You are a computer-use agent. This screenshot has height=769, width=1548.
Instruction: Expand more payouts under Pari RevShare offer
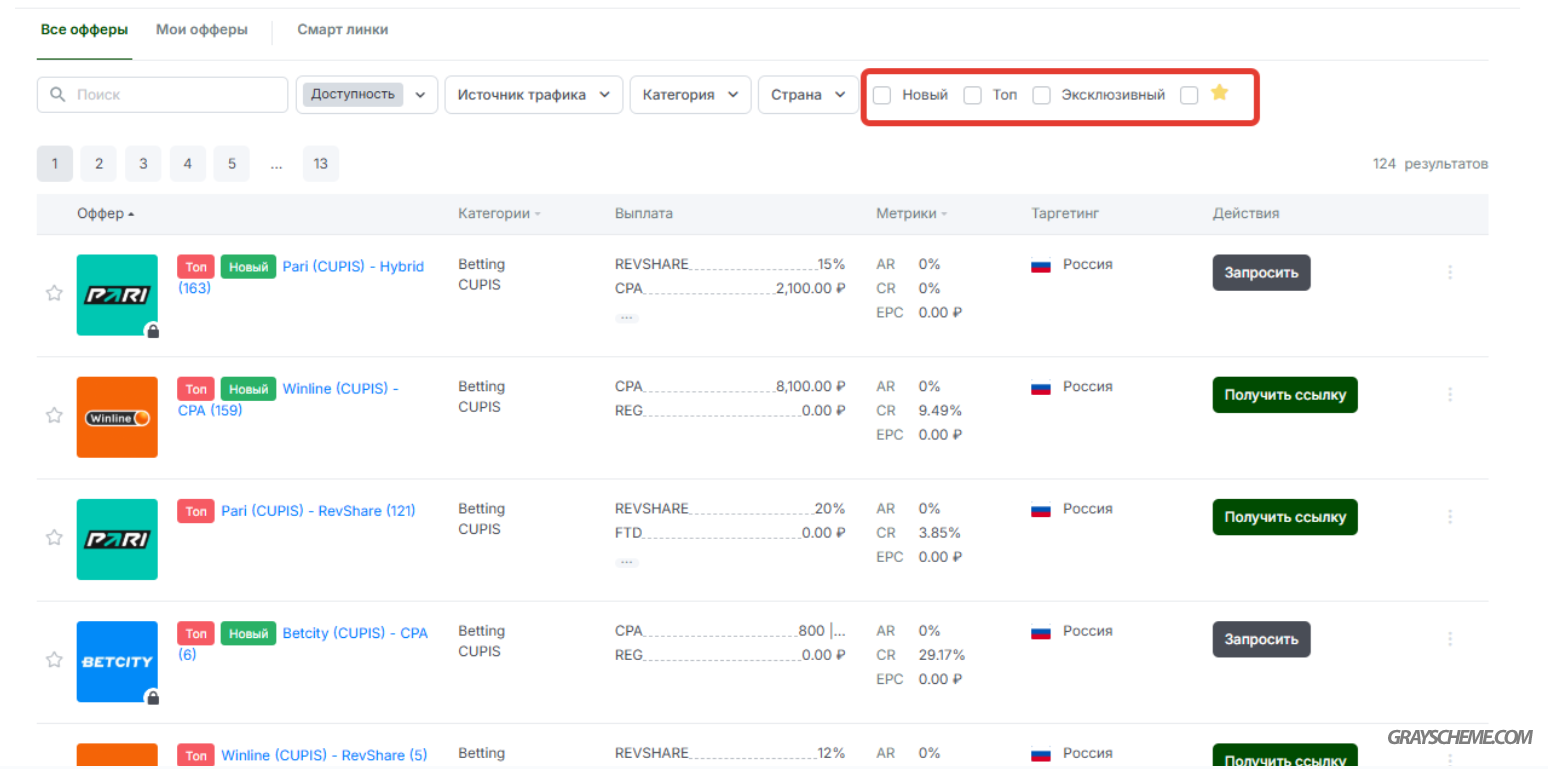coord(627,562)
